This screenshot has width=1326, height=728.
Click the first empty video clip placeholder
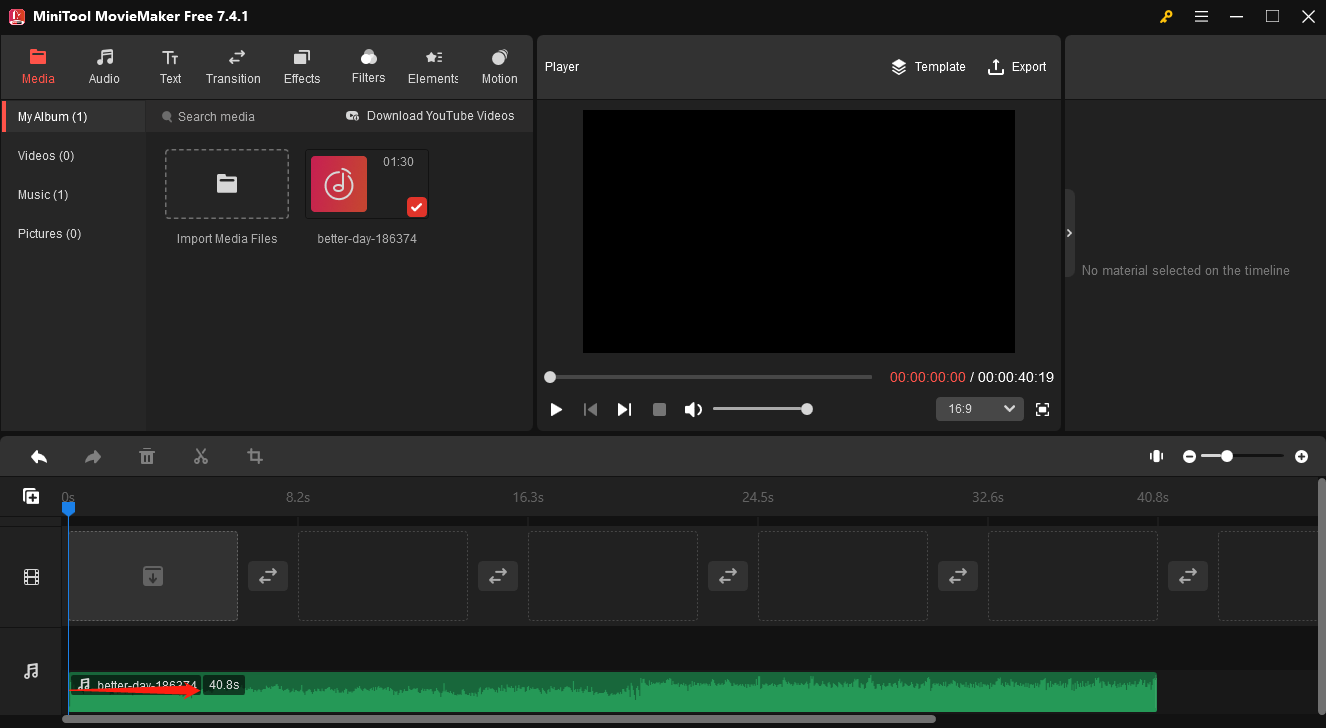click(153, 576)
